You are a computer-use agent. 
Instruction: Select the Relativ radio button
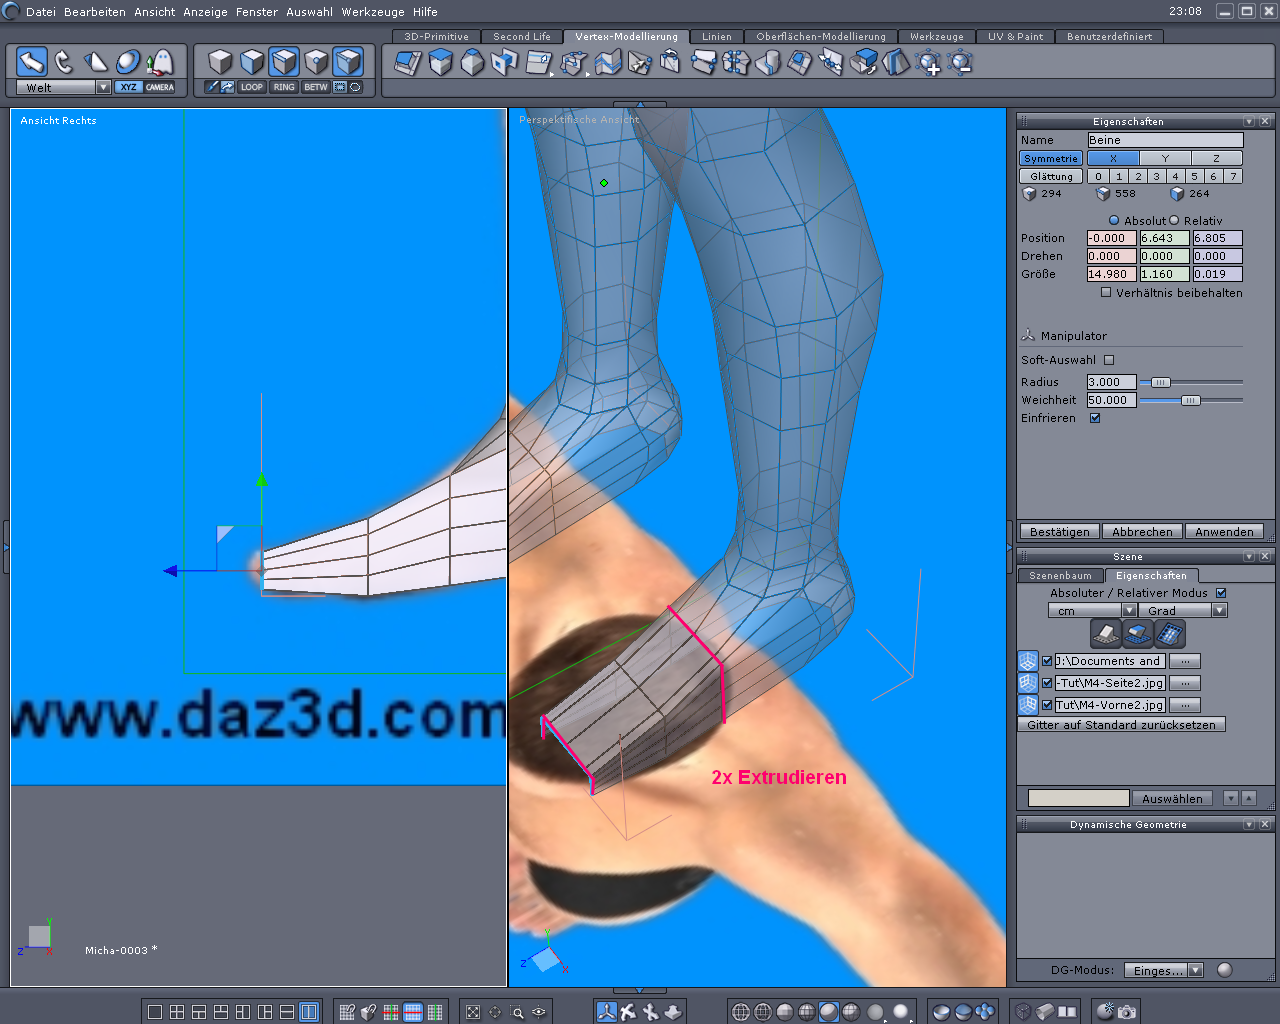1174,220
